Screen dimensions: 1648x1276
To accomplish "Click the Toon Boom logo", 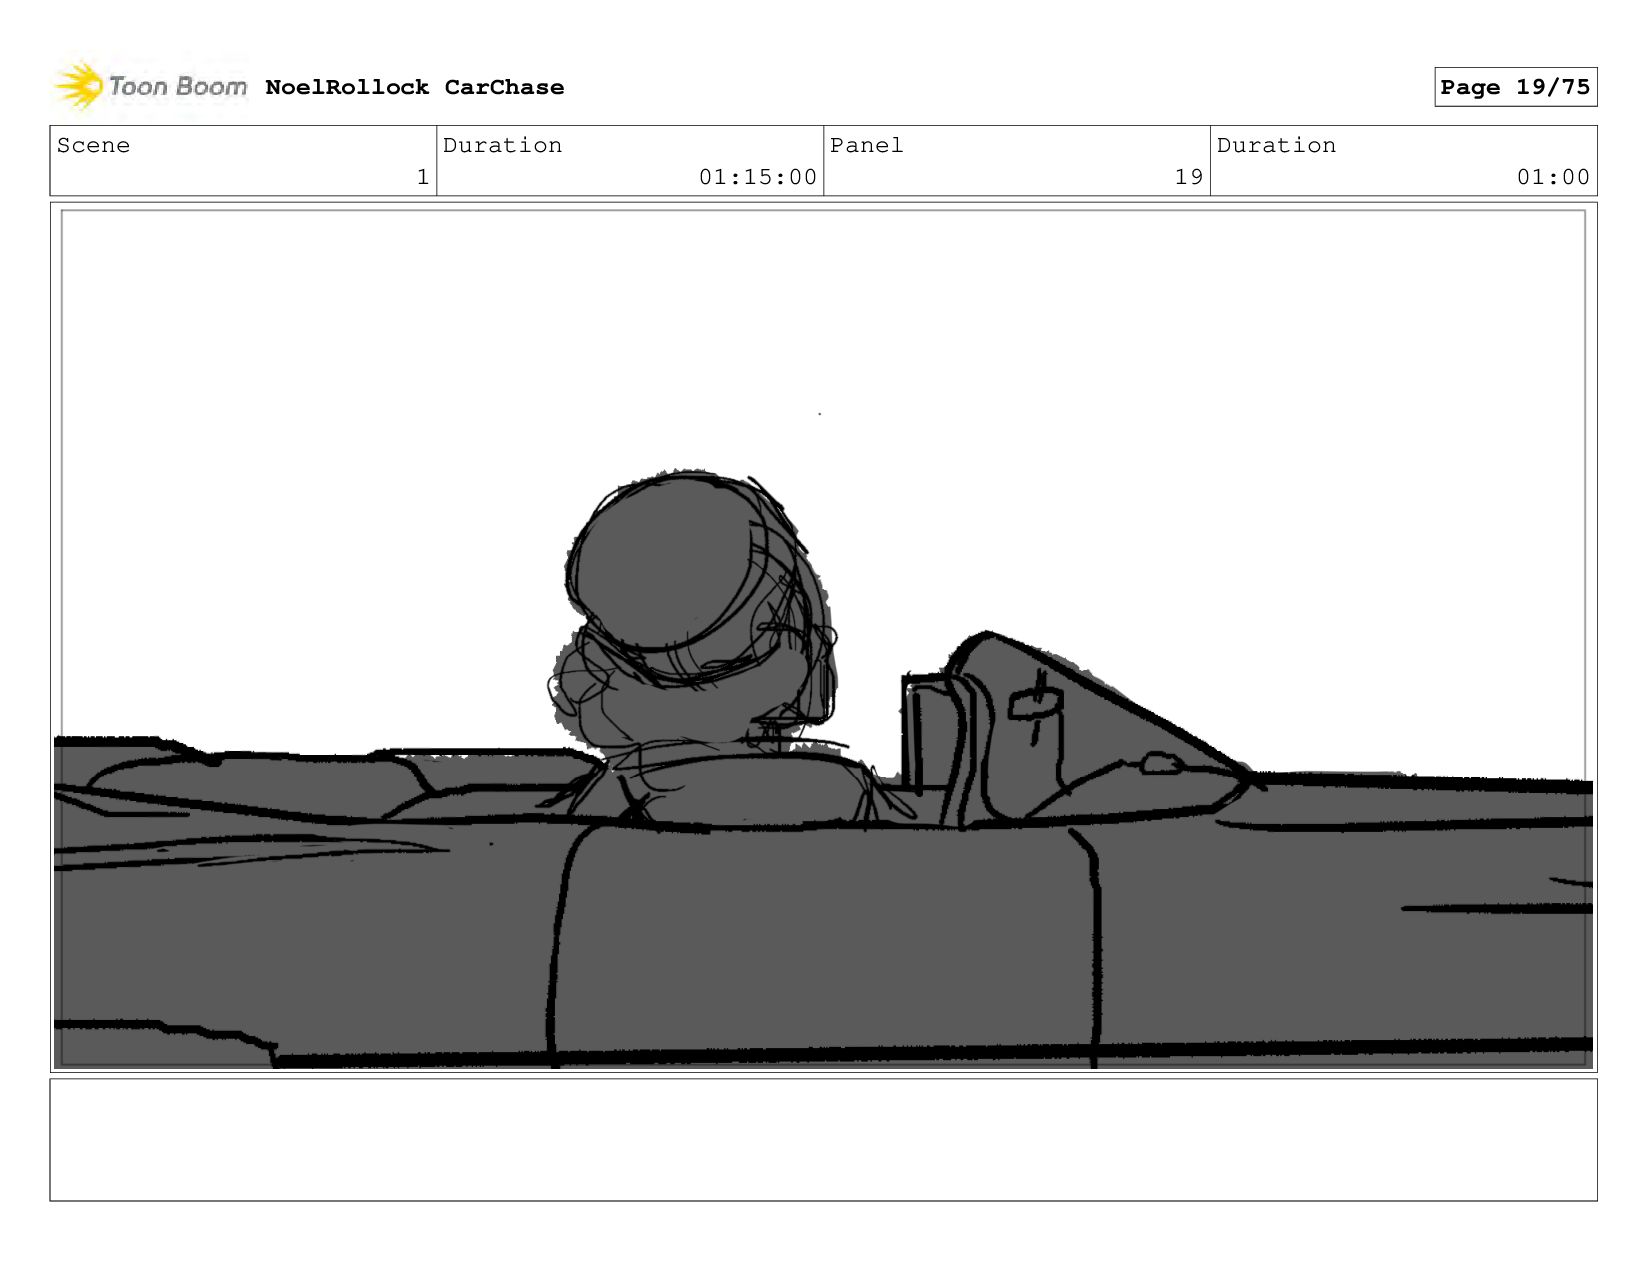I will (x=150, y=86).
